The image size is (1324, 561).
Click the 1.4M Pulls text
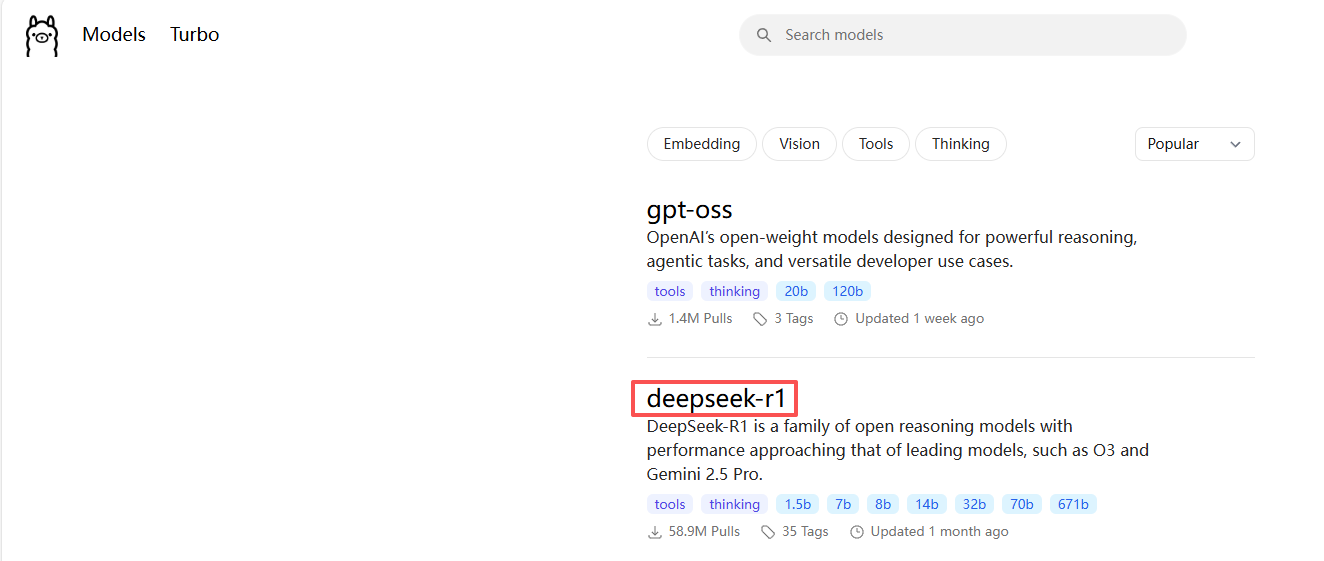tap(701, 319)
